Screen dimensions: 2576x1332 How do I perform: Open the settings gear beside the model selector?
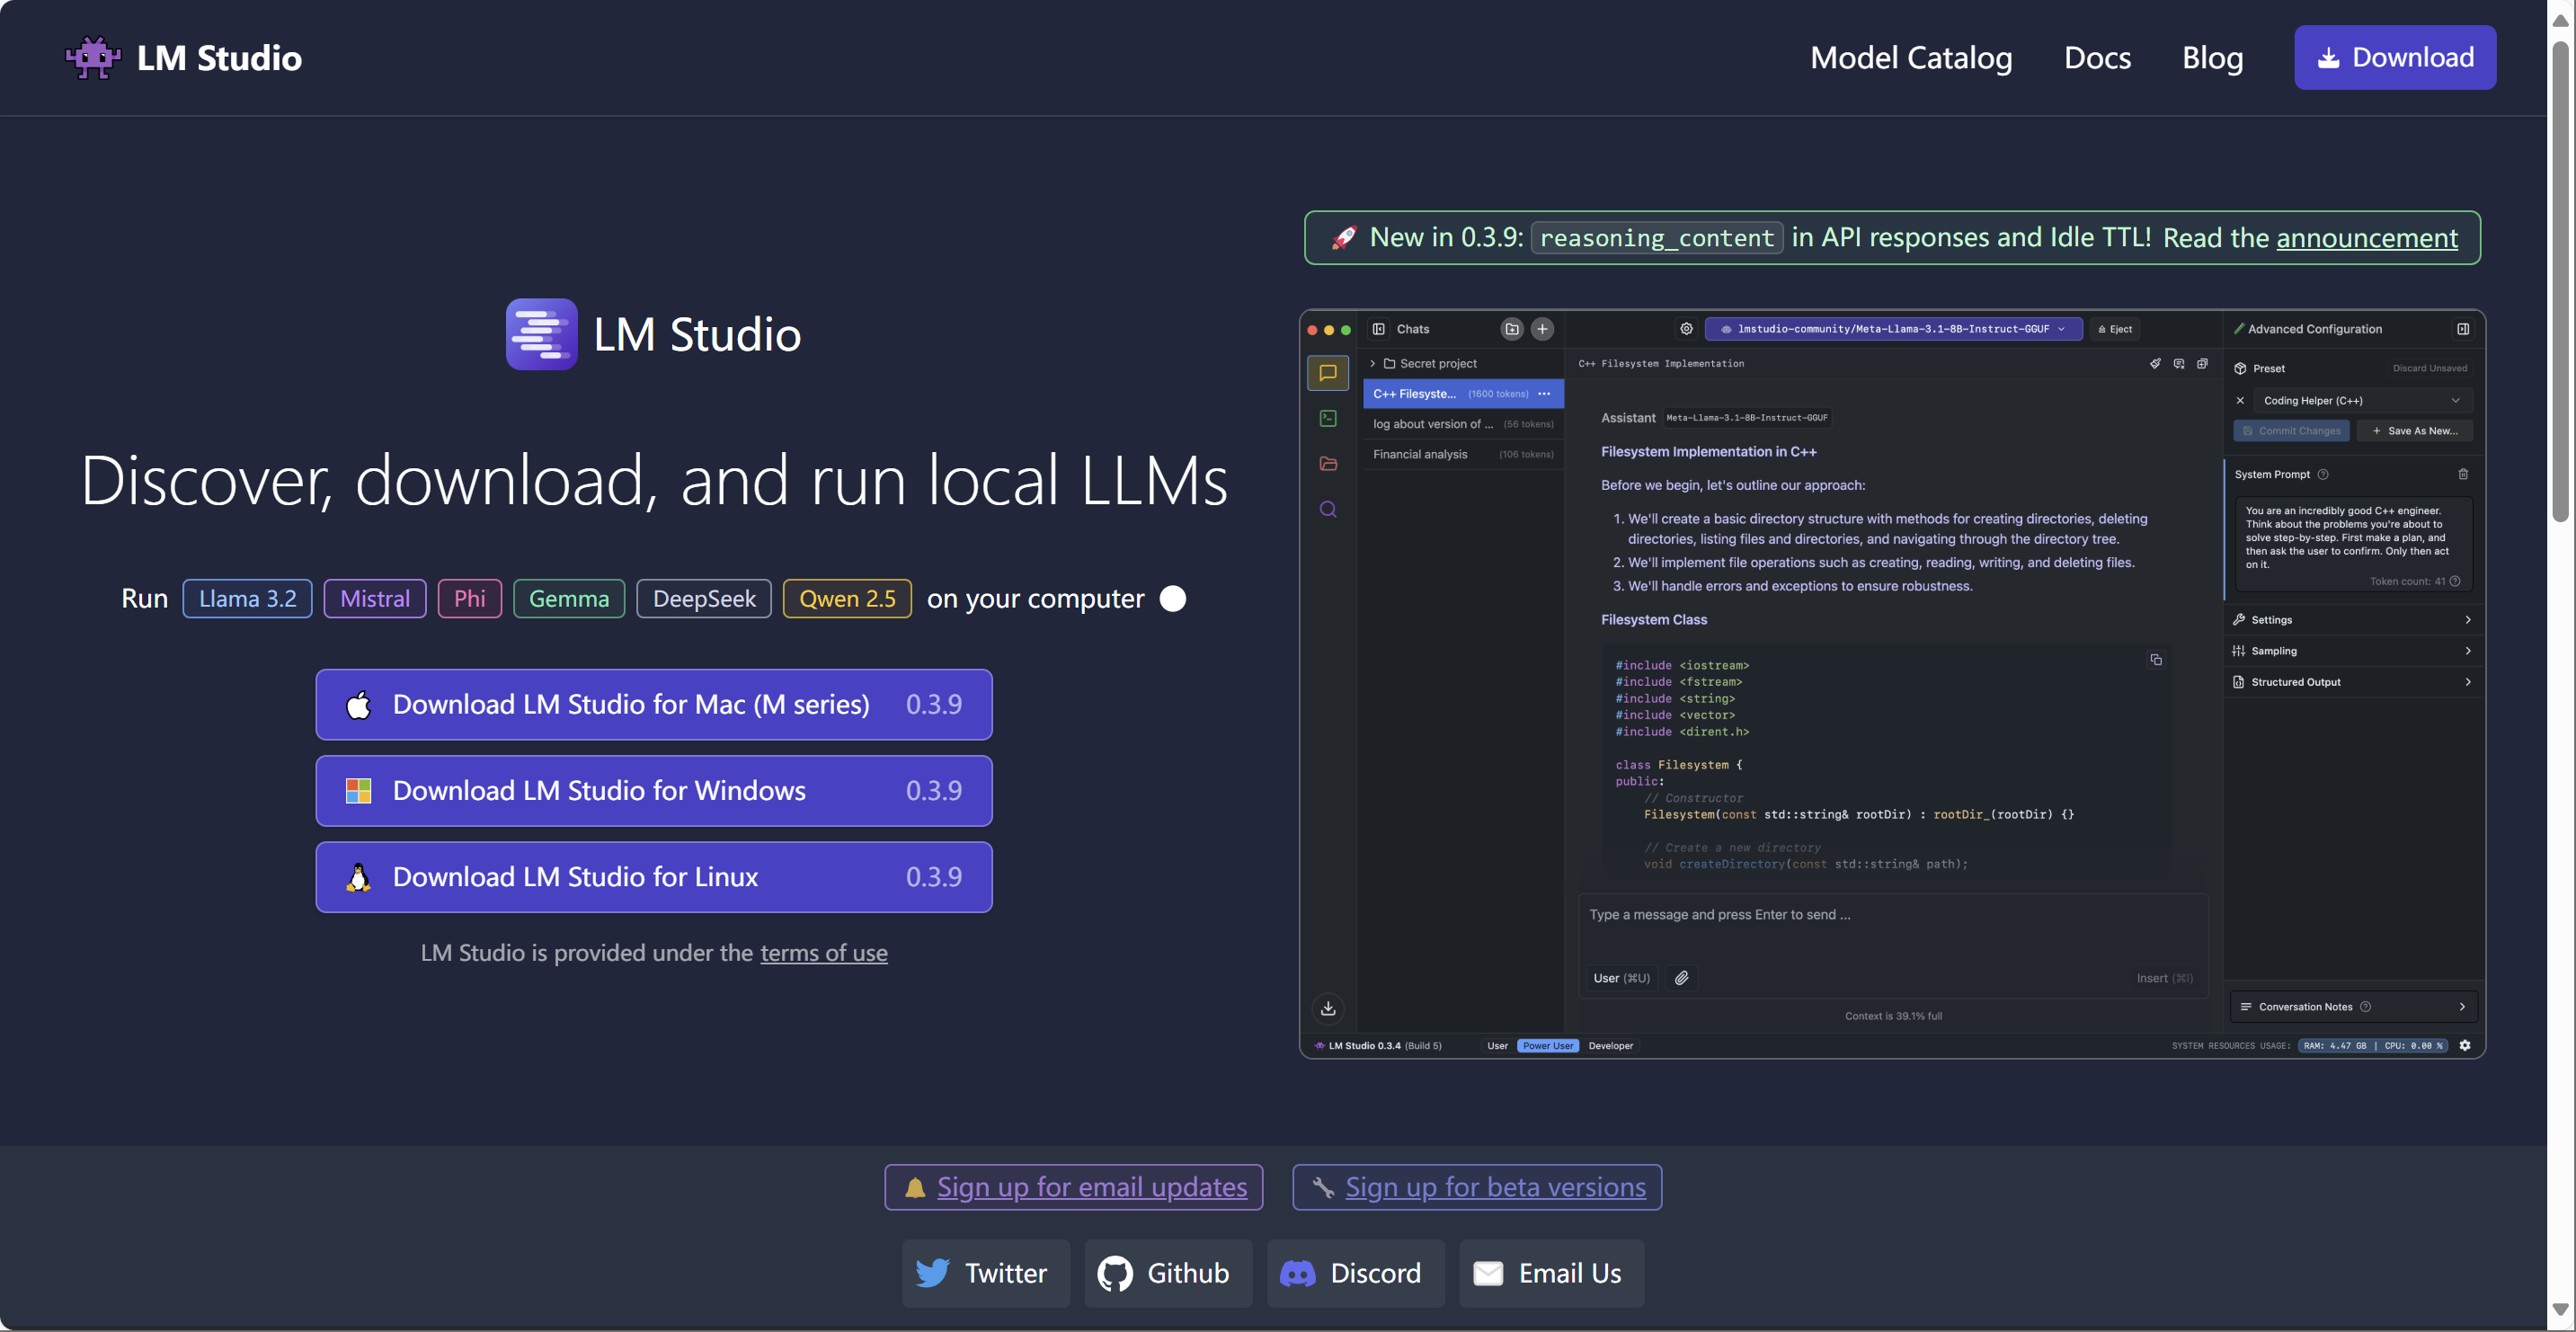(x=1686, y=328)
